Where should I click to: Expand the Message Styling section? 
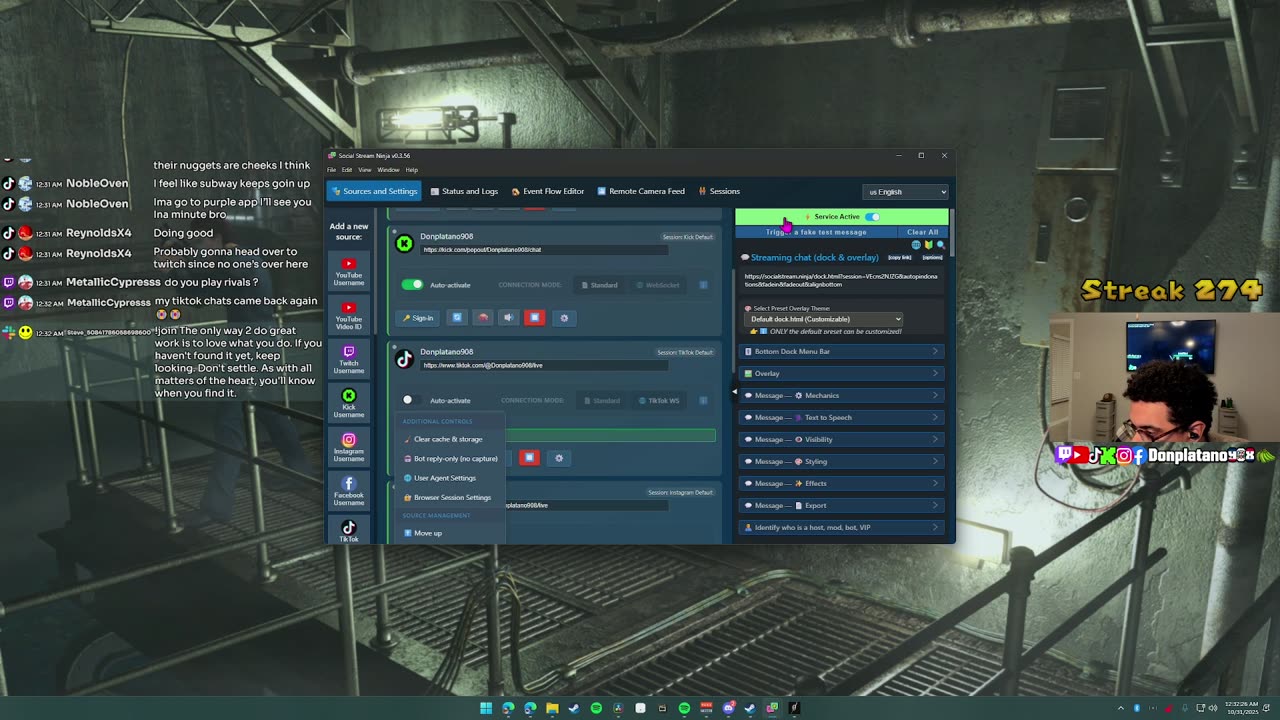click(x=841, y=461)
